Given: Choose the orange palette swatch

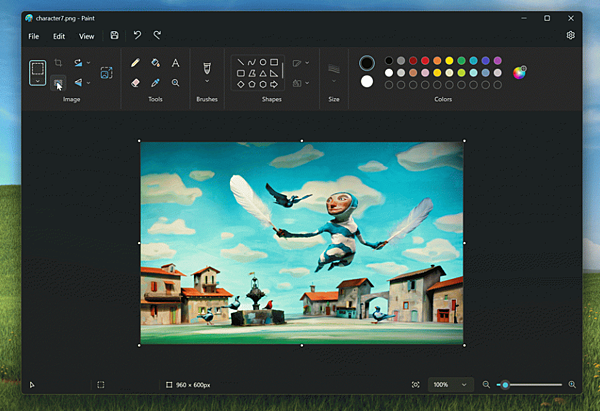Looking at the screenshot, I should (437, 60).
